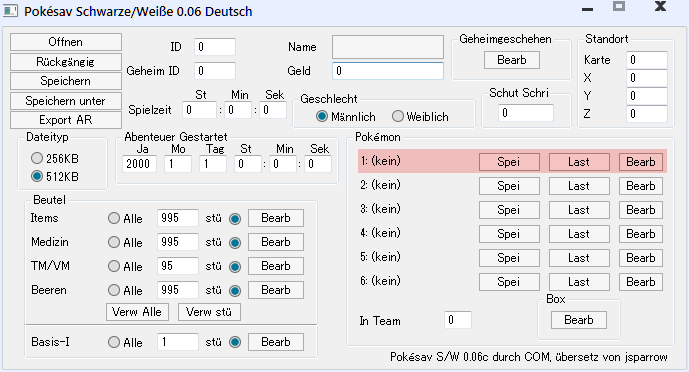The height and width of the screenshot is (372, 689).
Task: Click the Verw Alle button
Action: tap(137, 312)
